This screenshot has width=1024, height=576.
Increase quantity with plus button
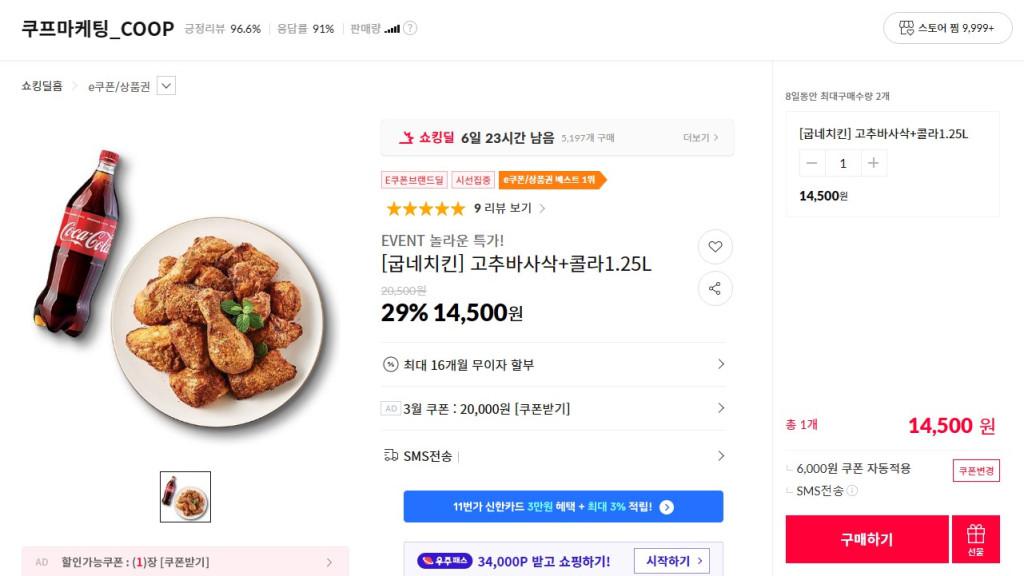(x=874, y=163)
